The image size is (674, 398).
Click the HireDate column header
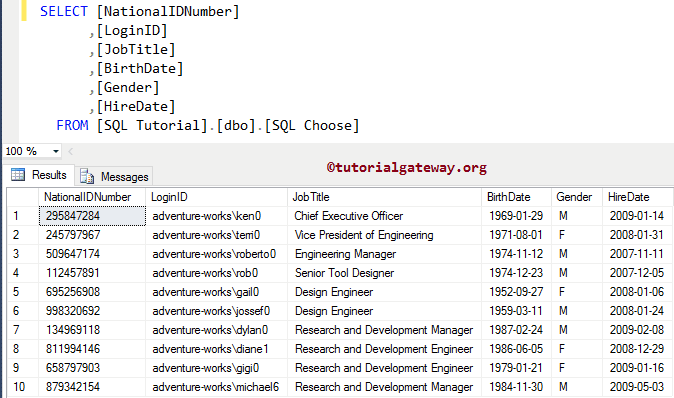point(638,197)
